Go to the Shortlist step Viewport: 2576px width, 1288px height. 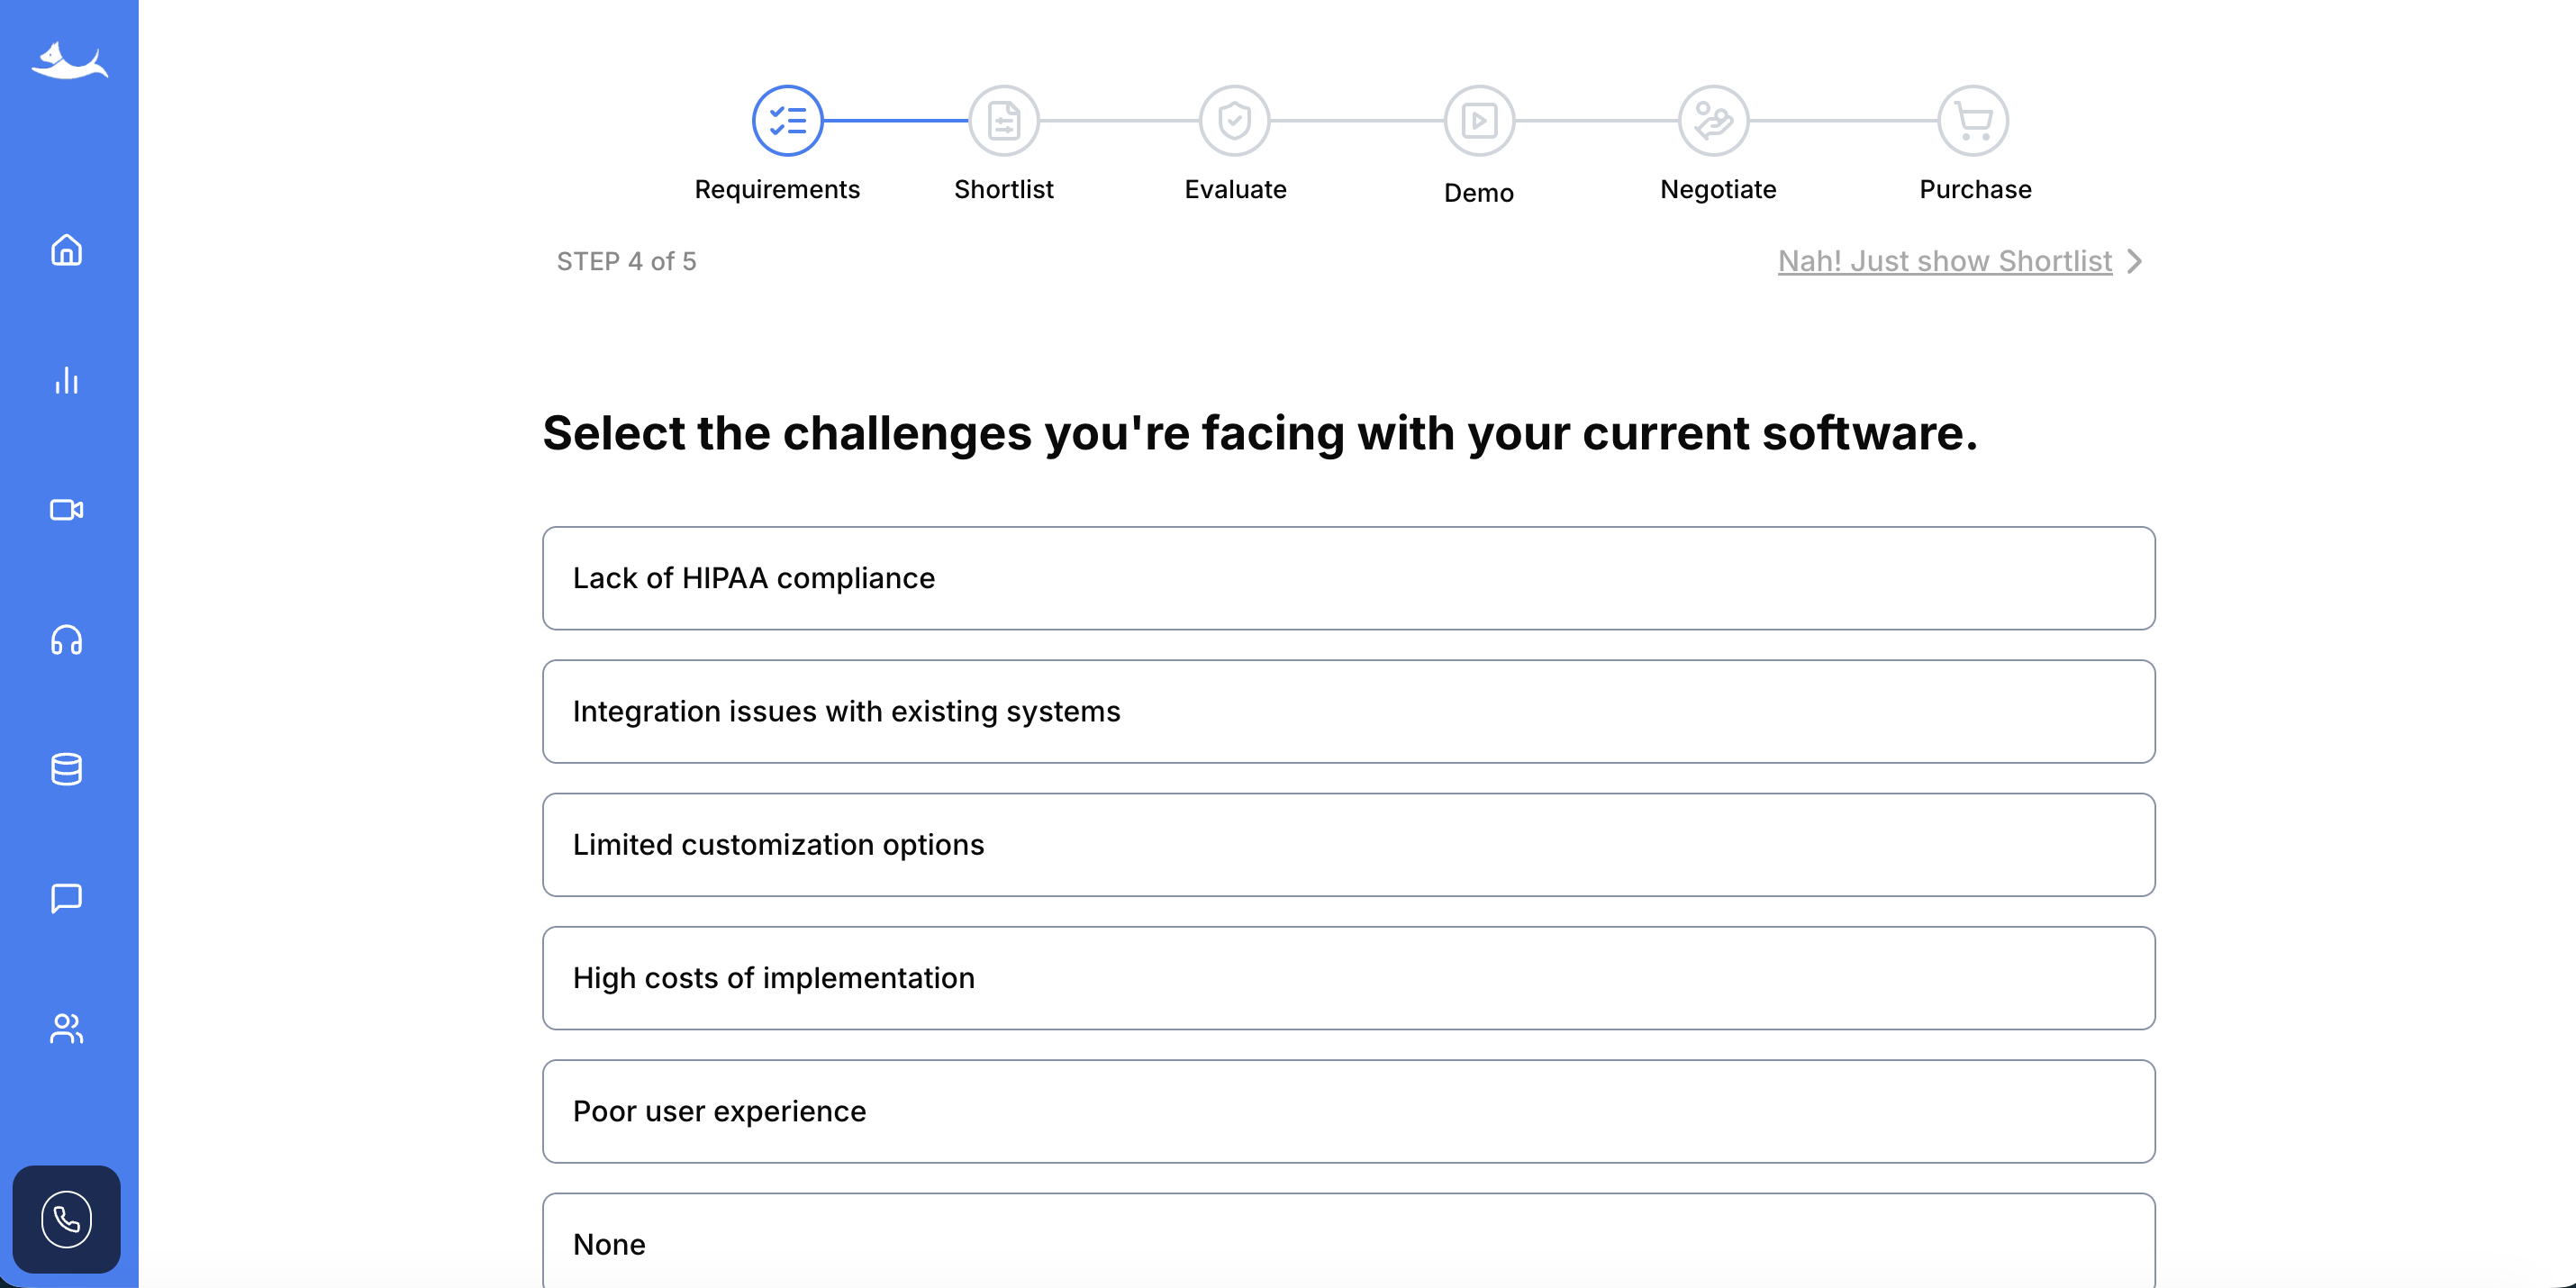coord(1003,120)
